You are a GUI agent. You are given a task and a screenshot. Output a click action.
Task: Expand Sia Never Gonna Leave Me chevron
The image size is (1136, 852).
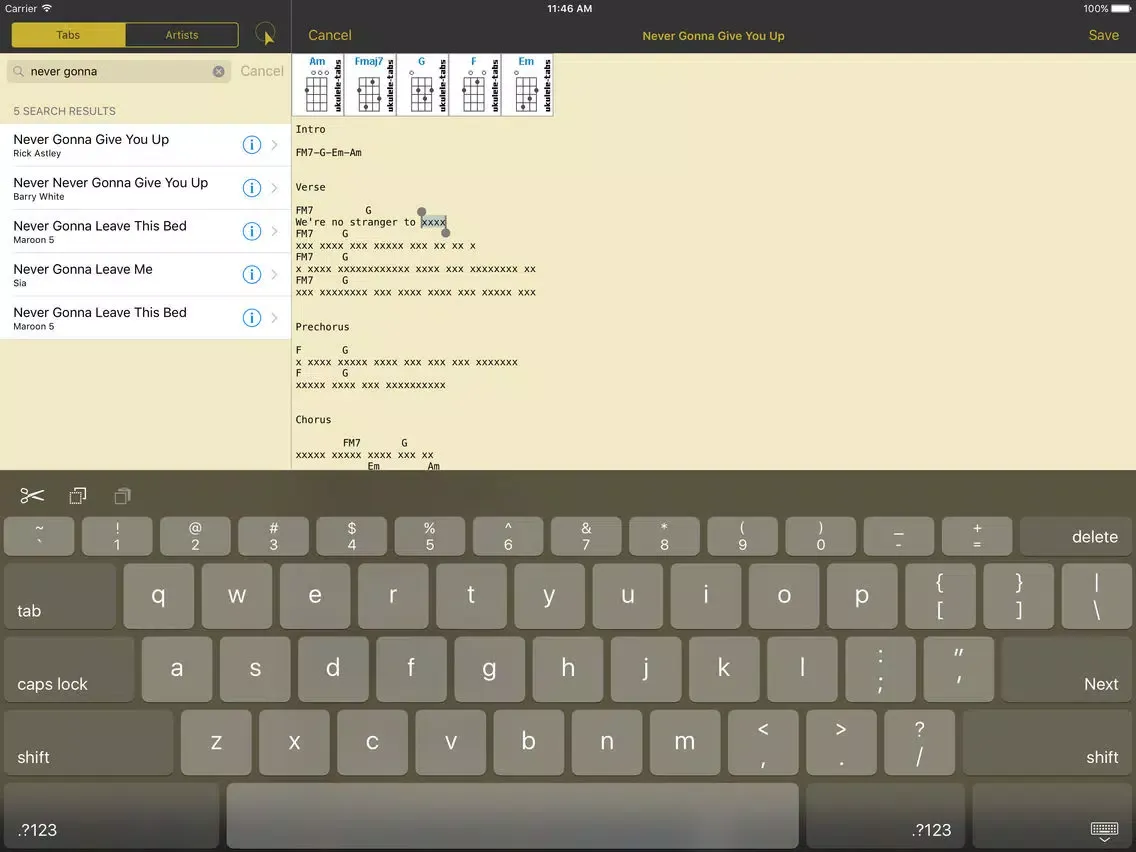276,275
